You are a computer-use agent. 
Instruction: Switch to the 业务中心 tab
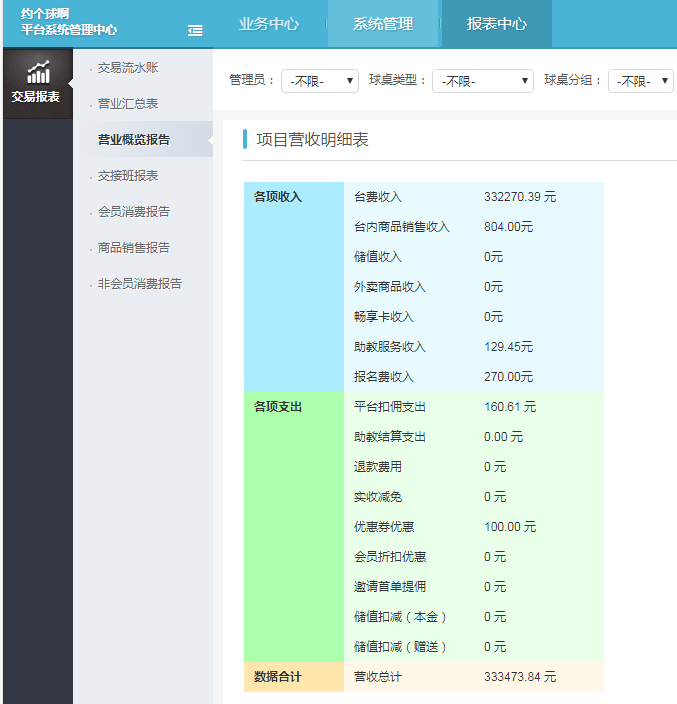pyautogui.click(x=269, y=24)
